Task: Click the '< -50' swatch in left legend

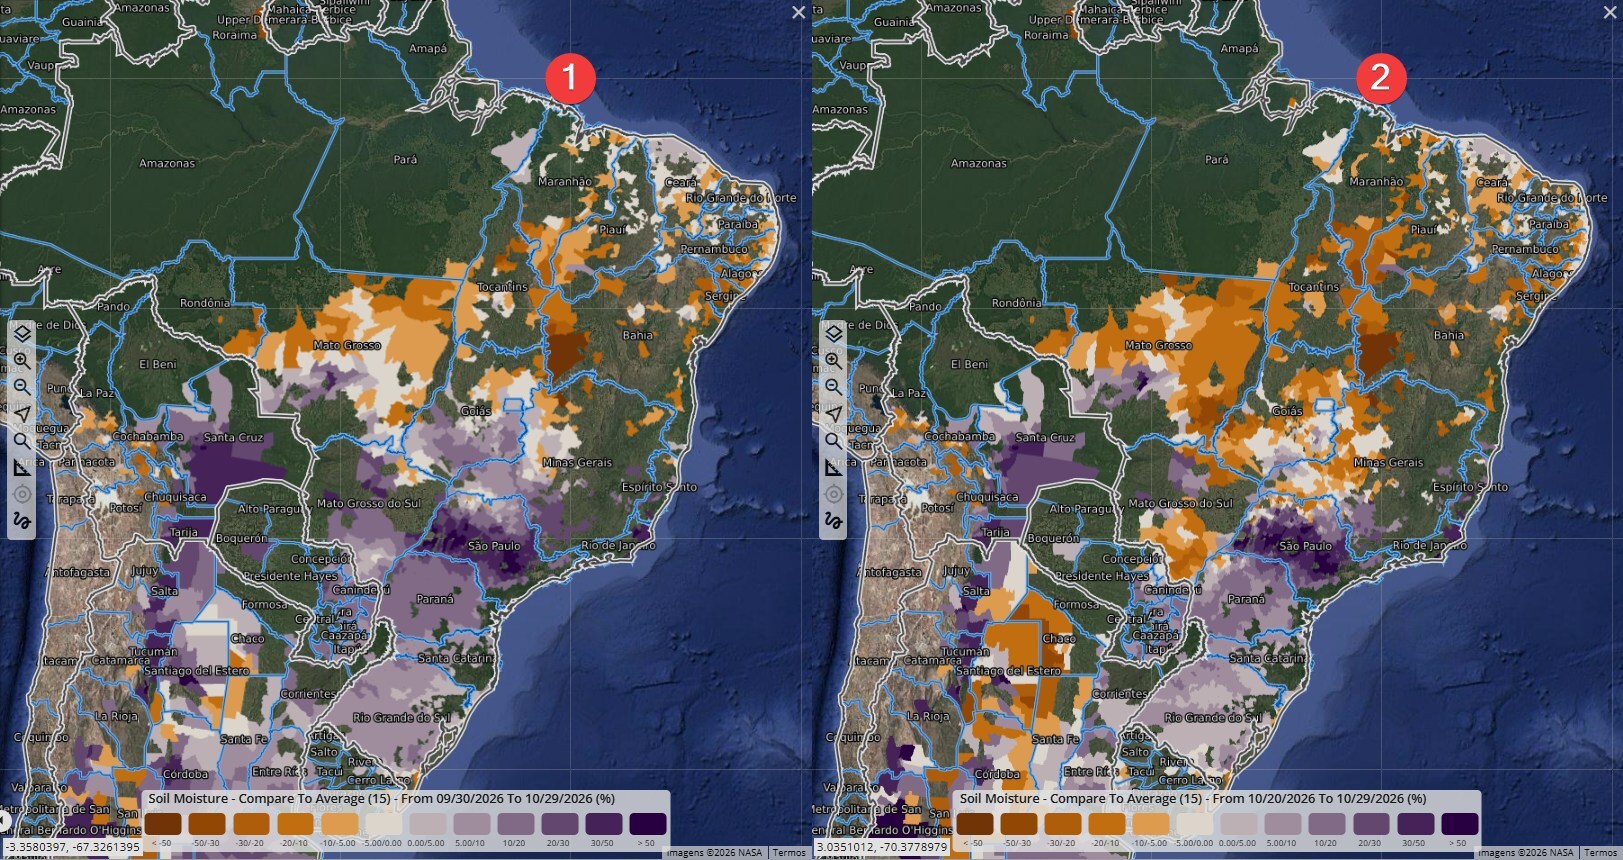Action: (x=163, y=824)
